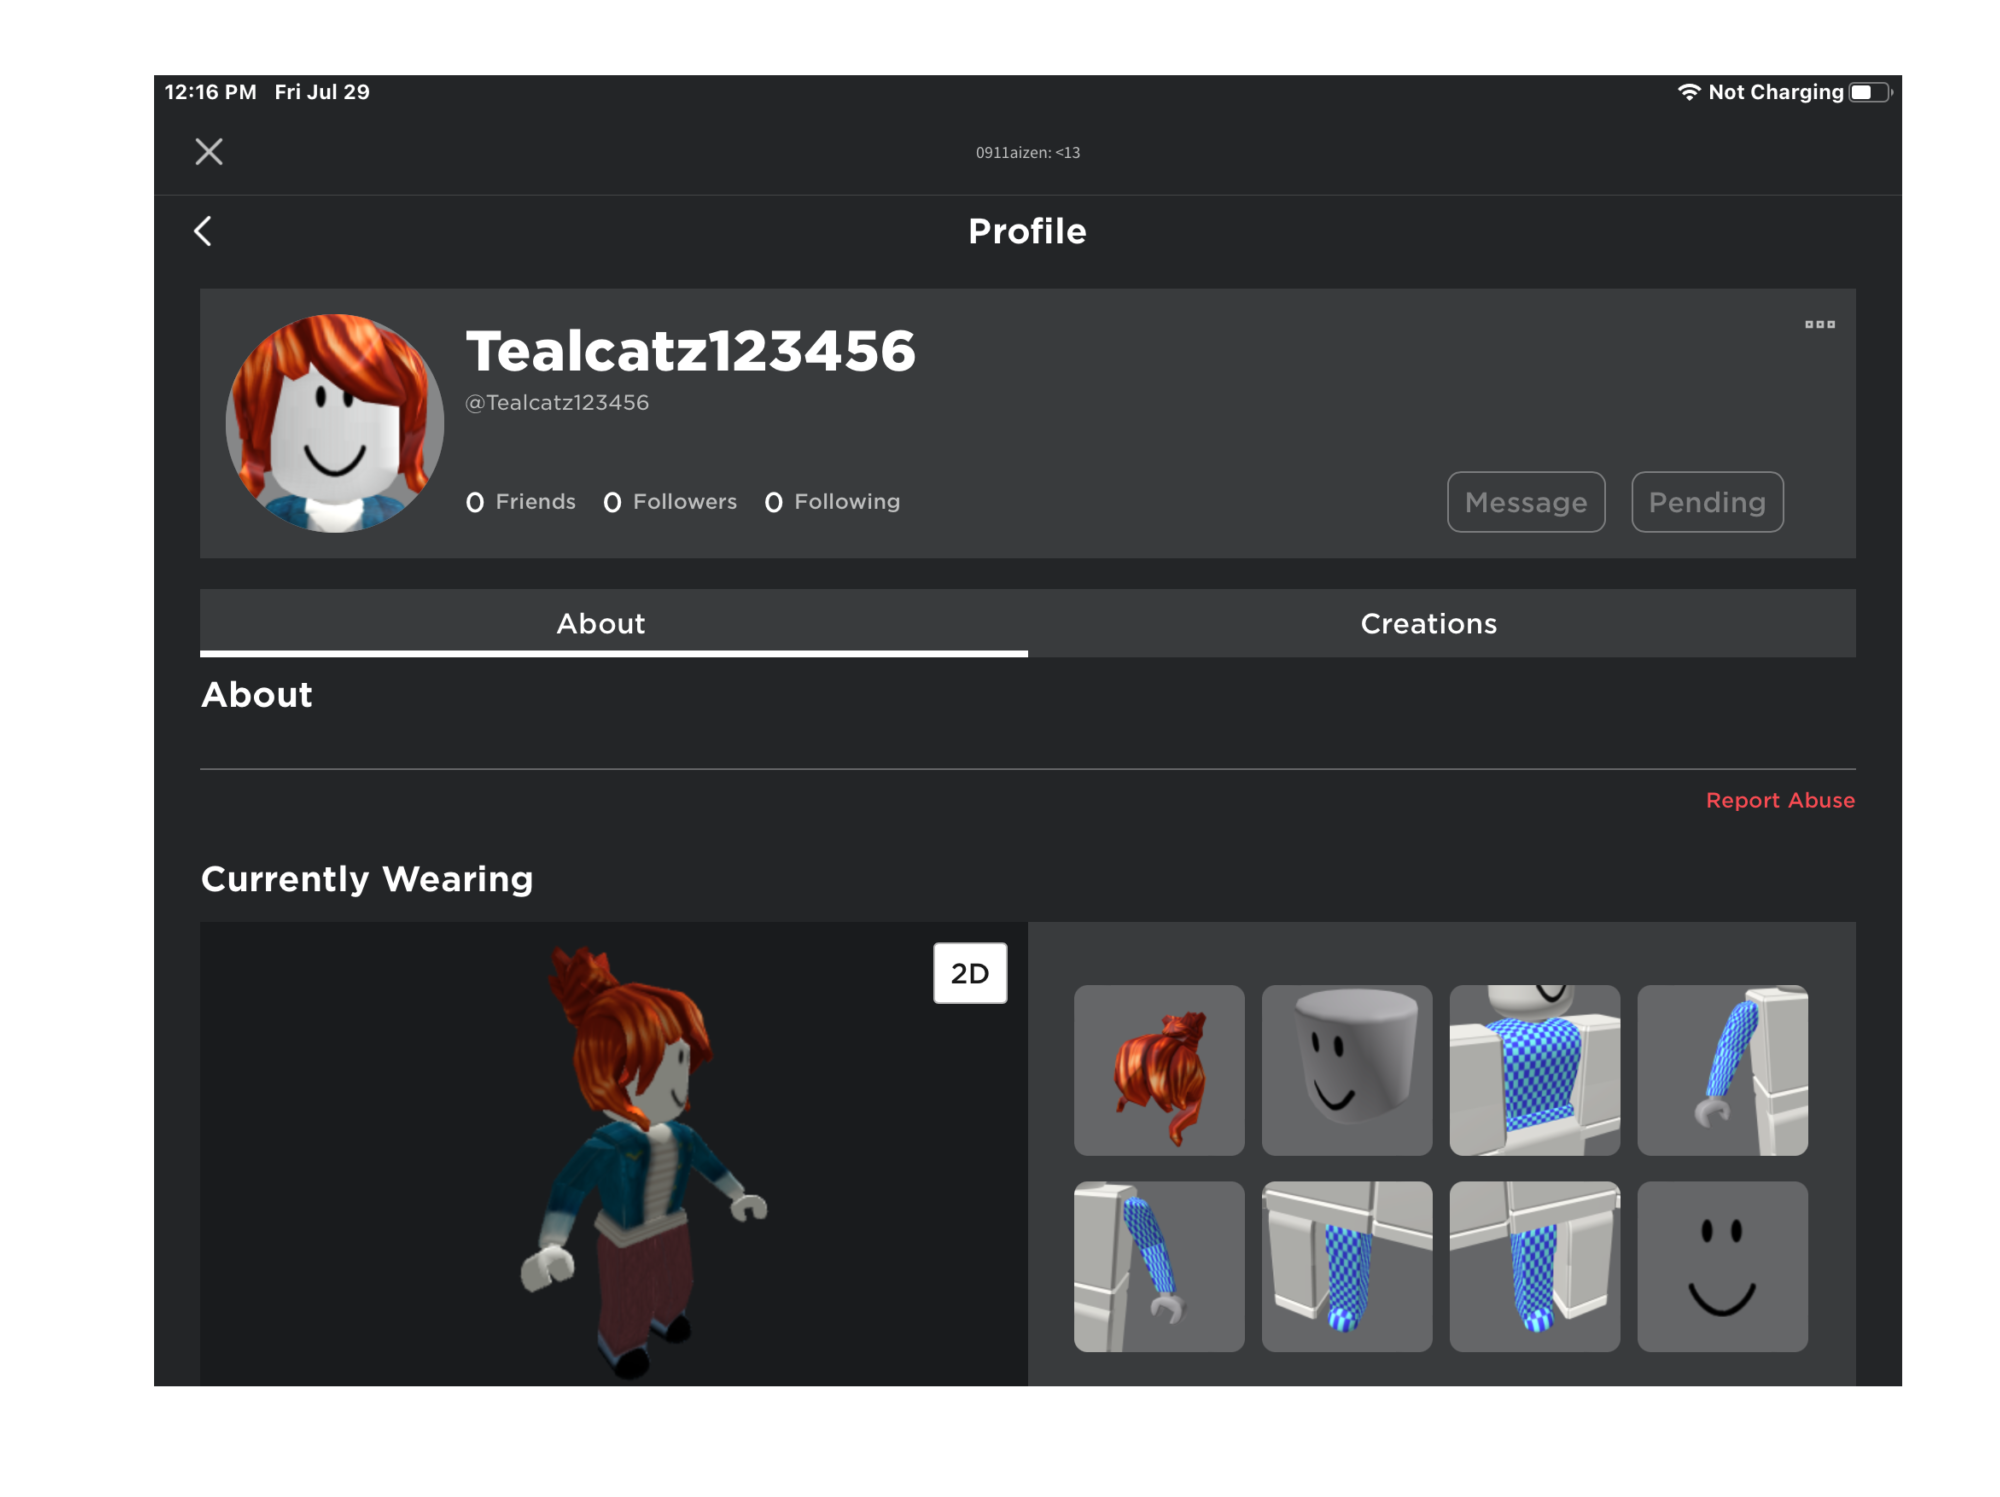Viewport: 2000px width, 1497px height.
Task: Open the three-dot options menu
Action: 1819,324
